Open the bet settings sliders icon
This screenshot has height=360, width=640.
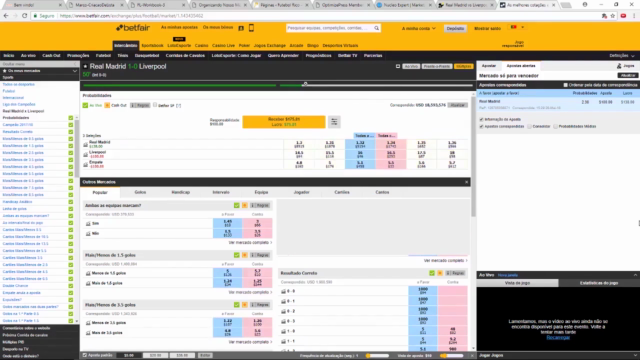[x=334, y=122]
